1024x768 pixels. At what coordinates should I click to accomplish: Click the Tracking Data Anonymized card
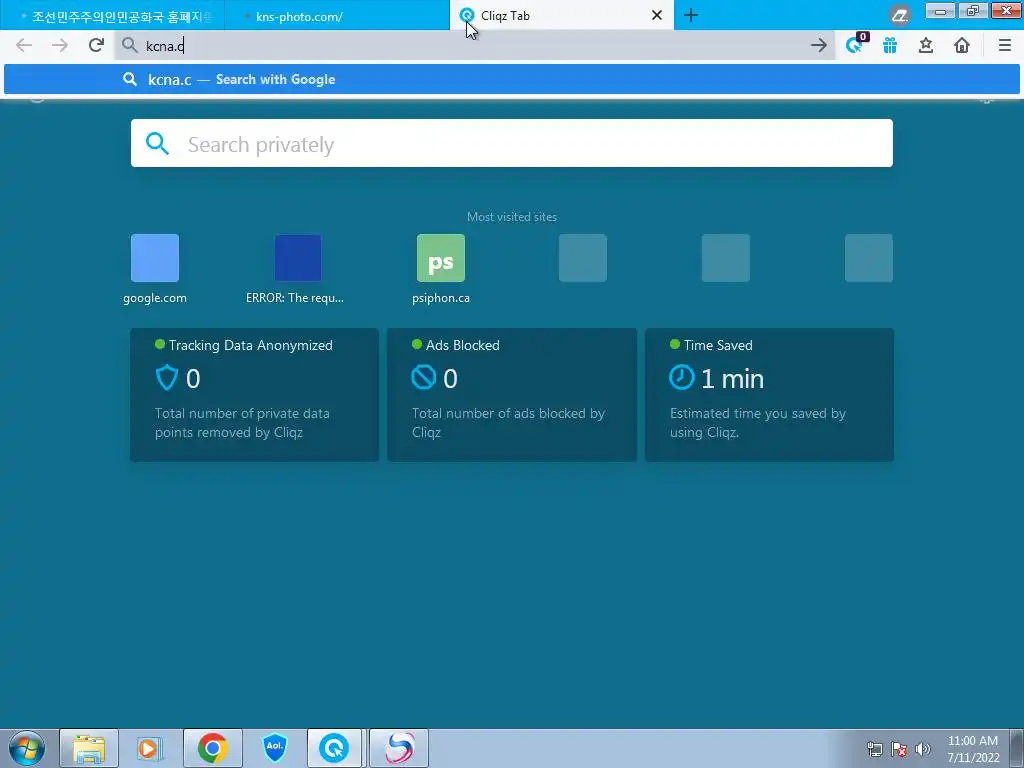tap(254, 394)
